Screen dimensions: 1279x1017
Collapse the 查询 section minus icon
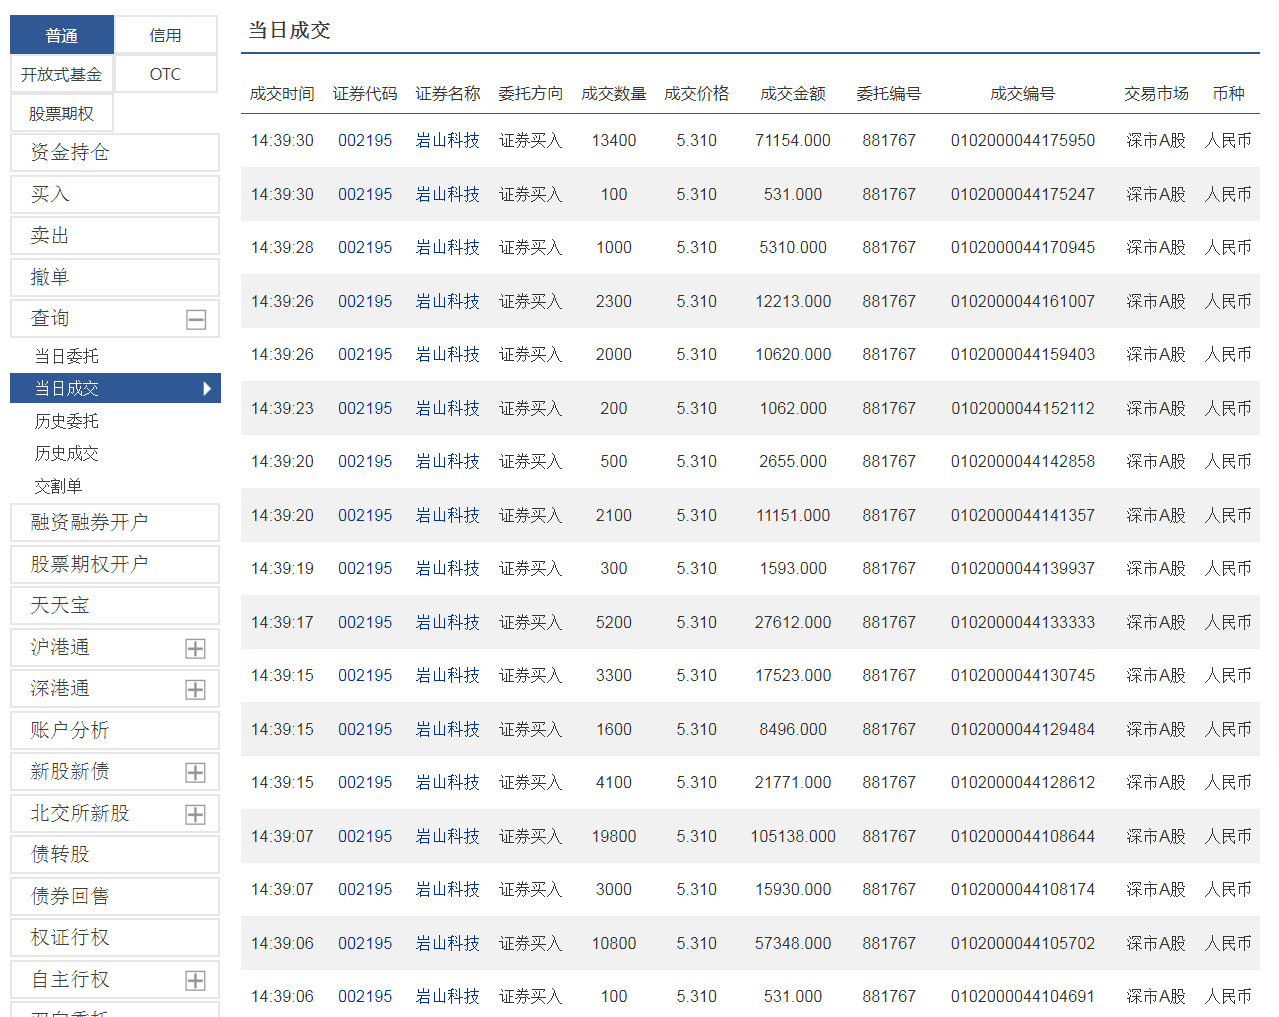(x=196, y=320)
